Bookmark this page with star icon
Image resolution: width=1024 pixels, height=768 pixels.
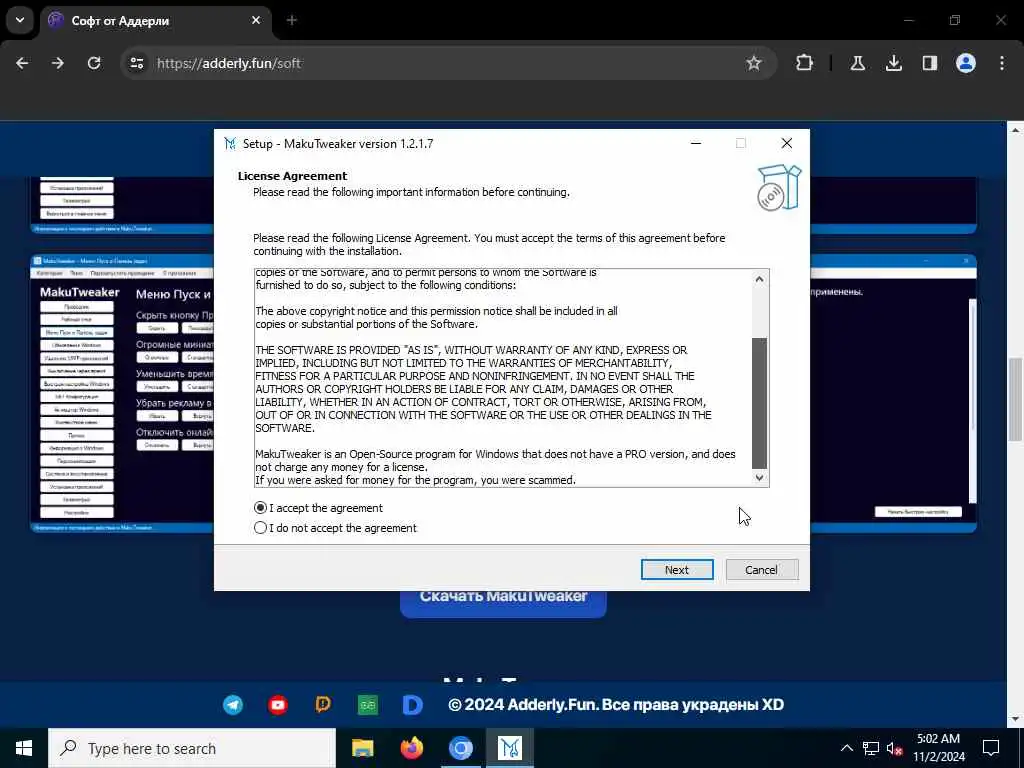[x=754, y=63]
